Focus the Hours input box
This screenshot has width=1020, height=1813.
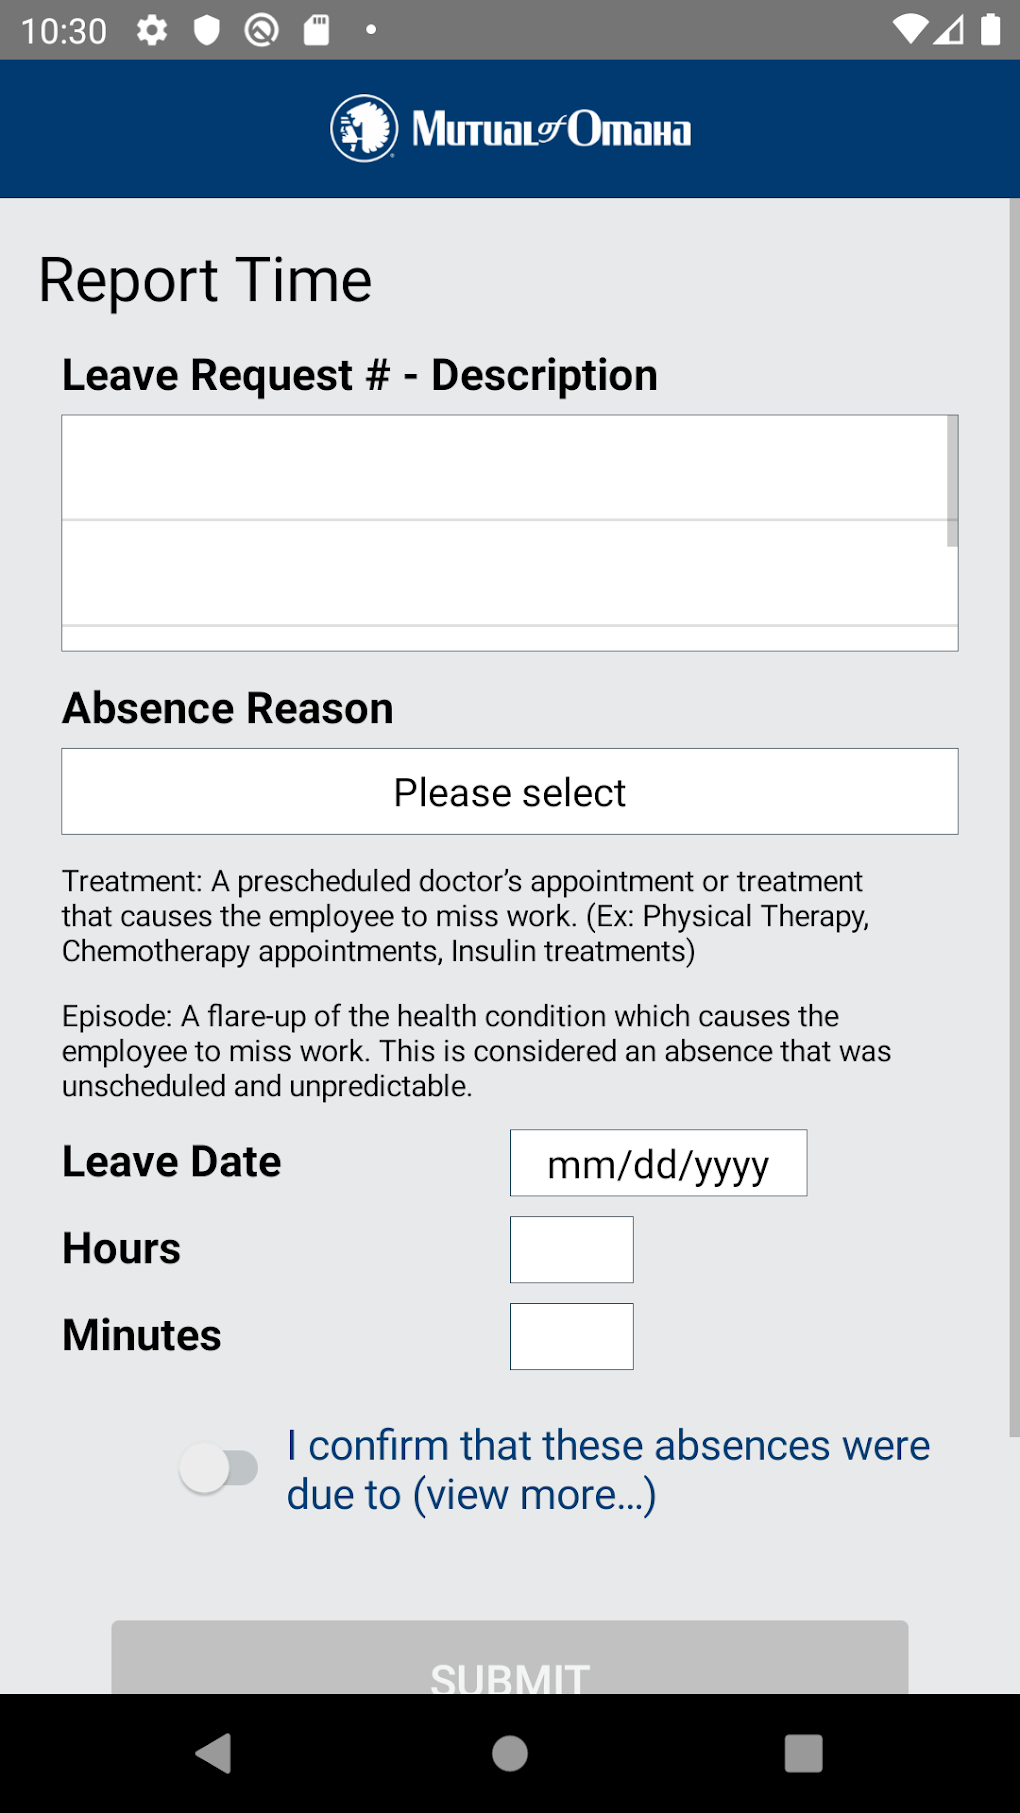[571, 1250]
